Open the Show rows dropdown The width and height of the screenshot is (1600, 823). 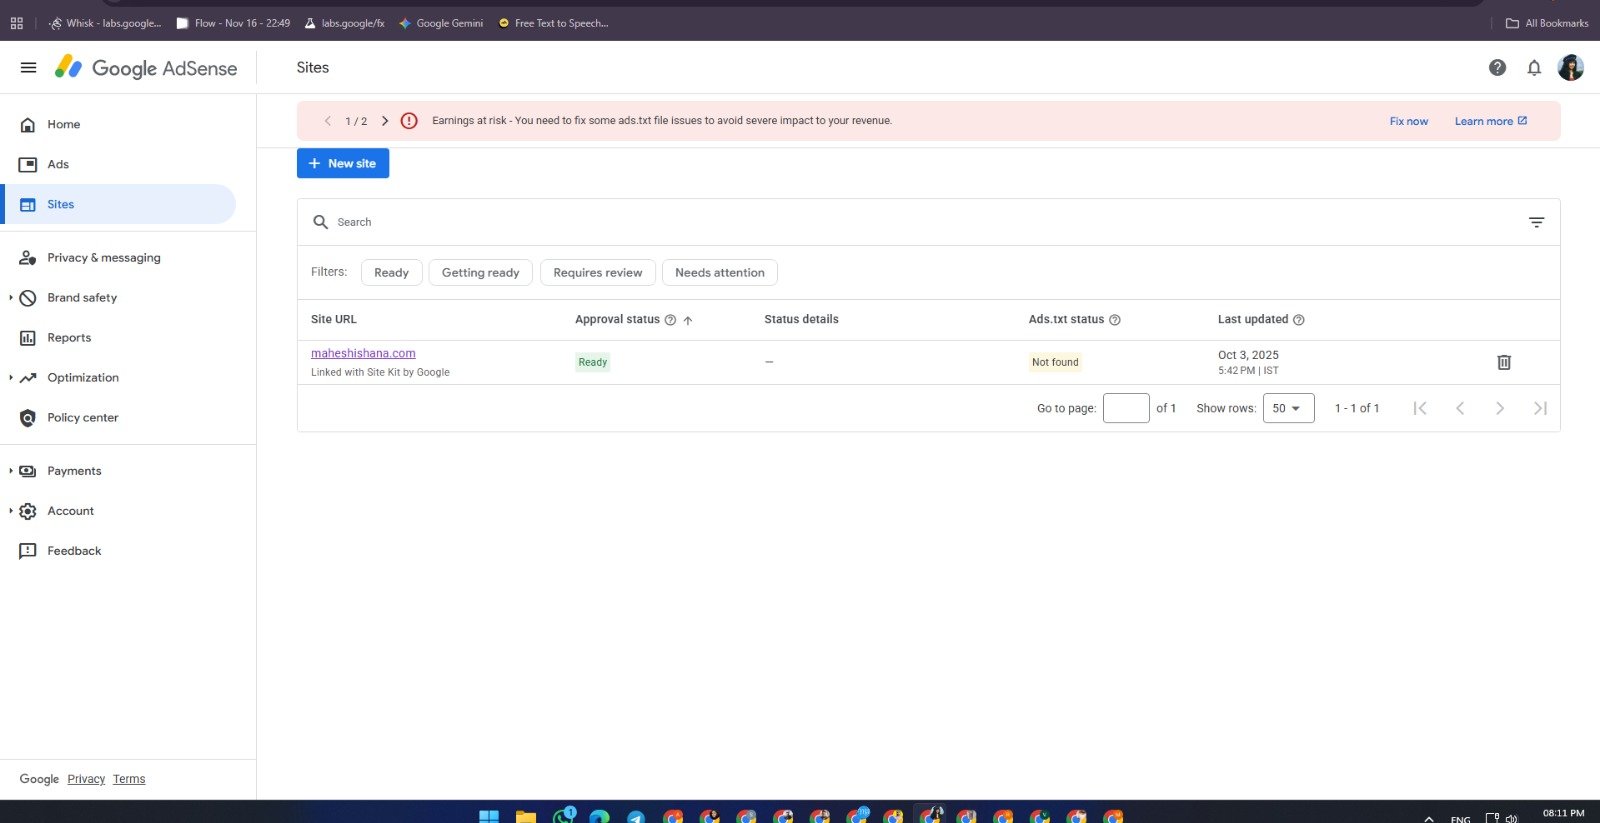1287,408
